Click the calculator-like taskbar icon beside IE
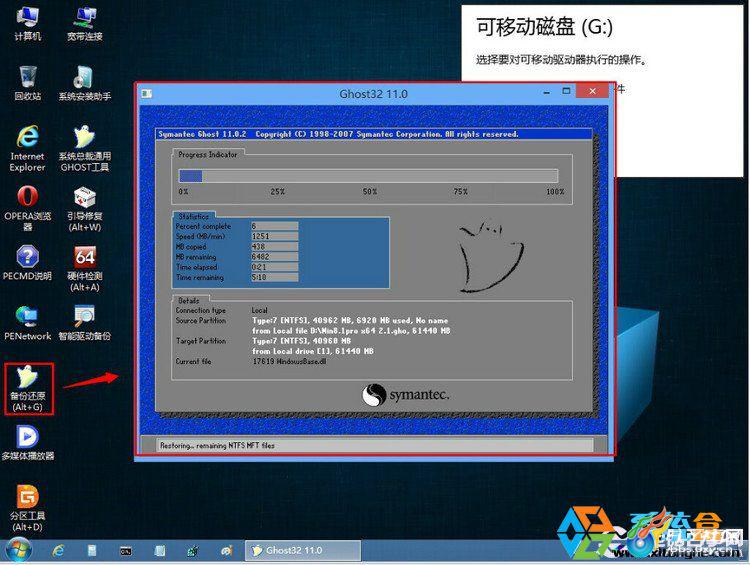The height and width of the screenshot is (565, 750). point(92,551)
